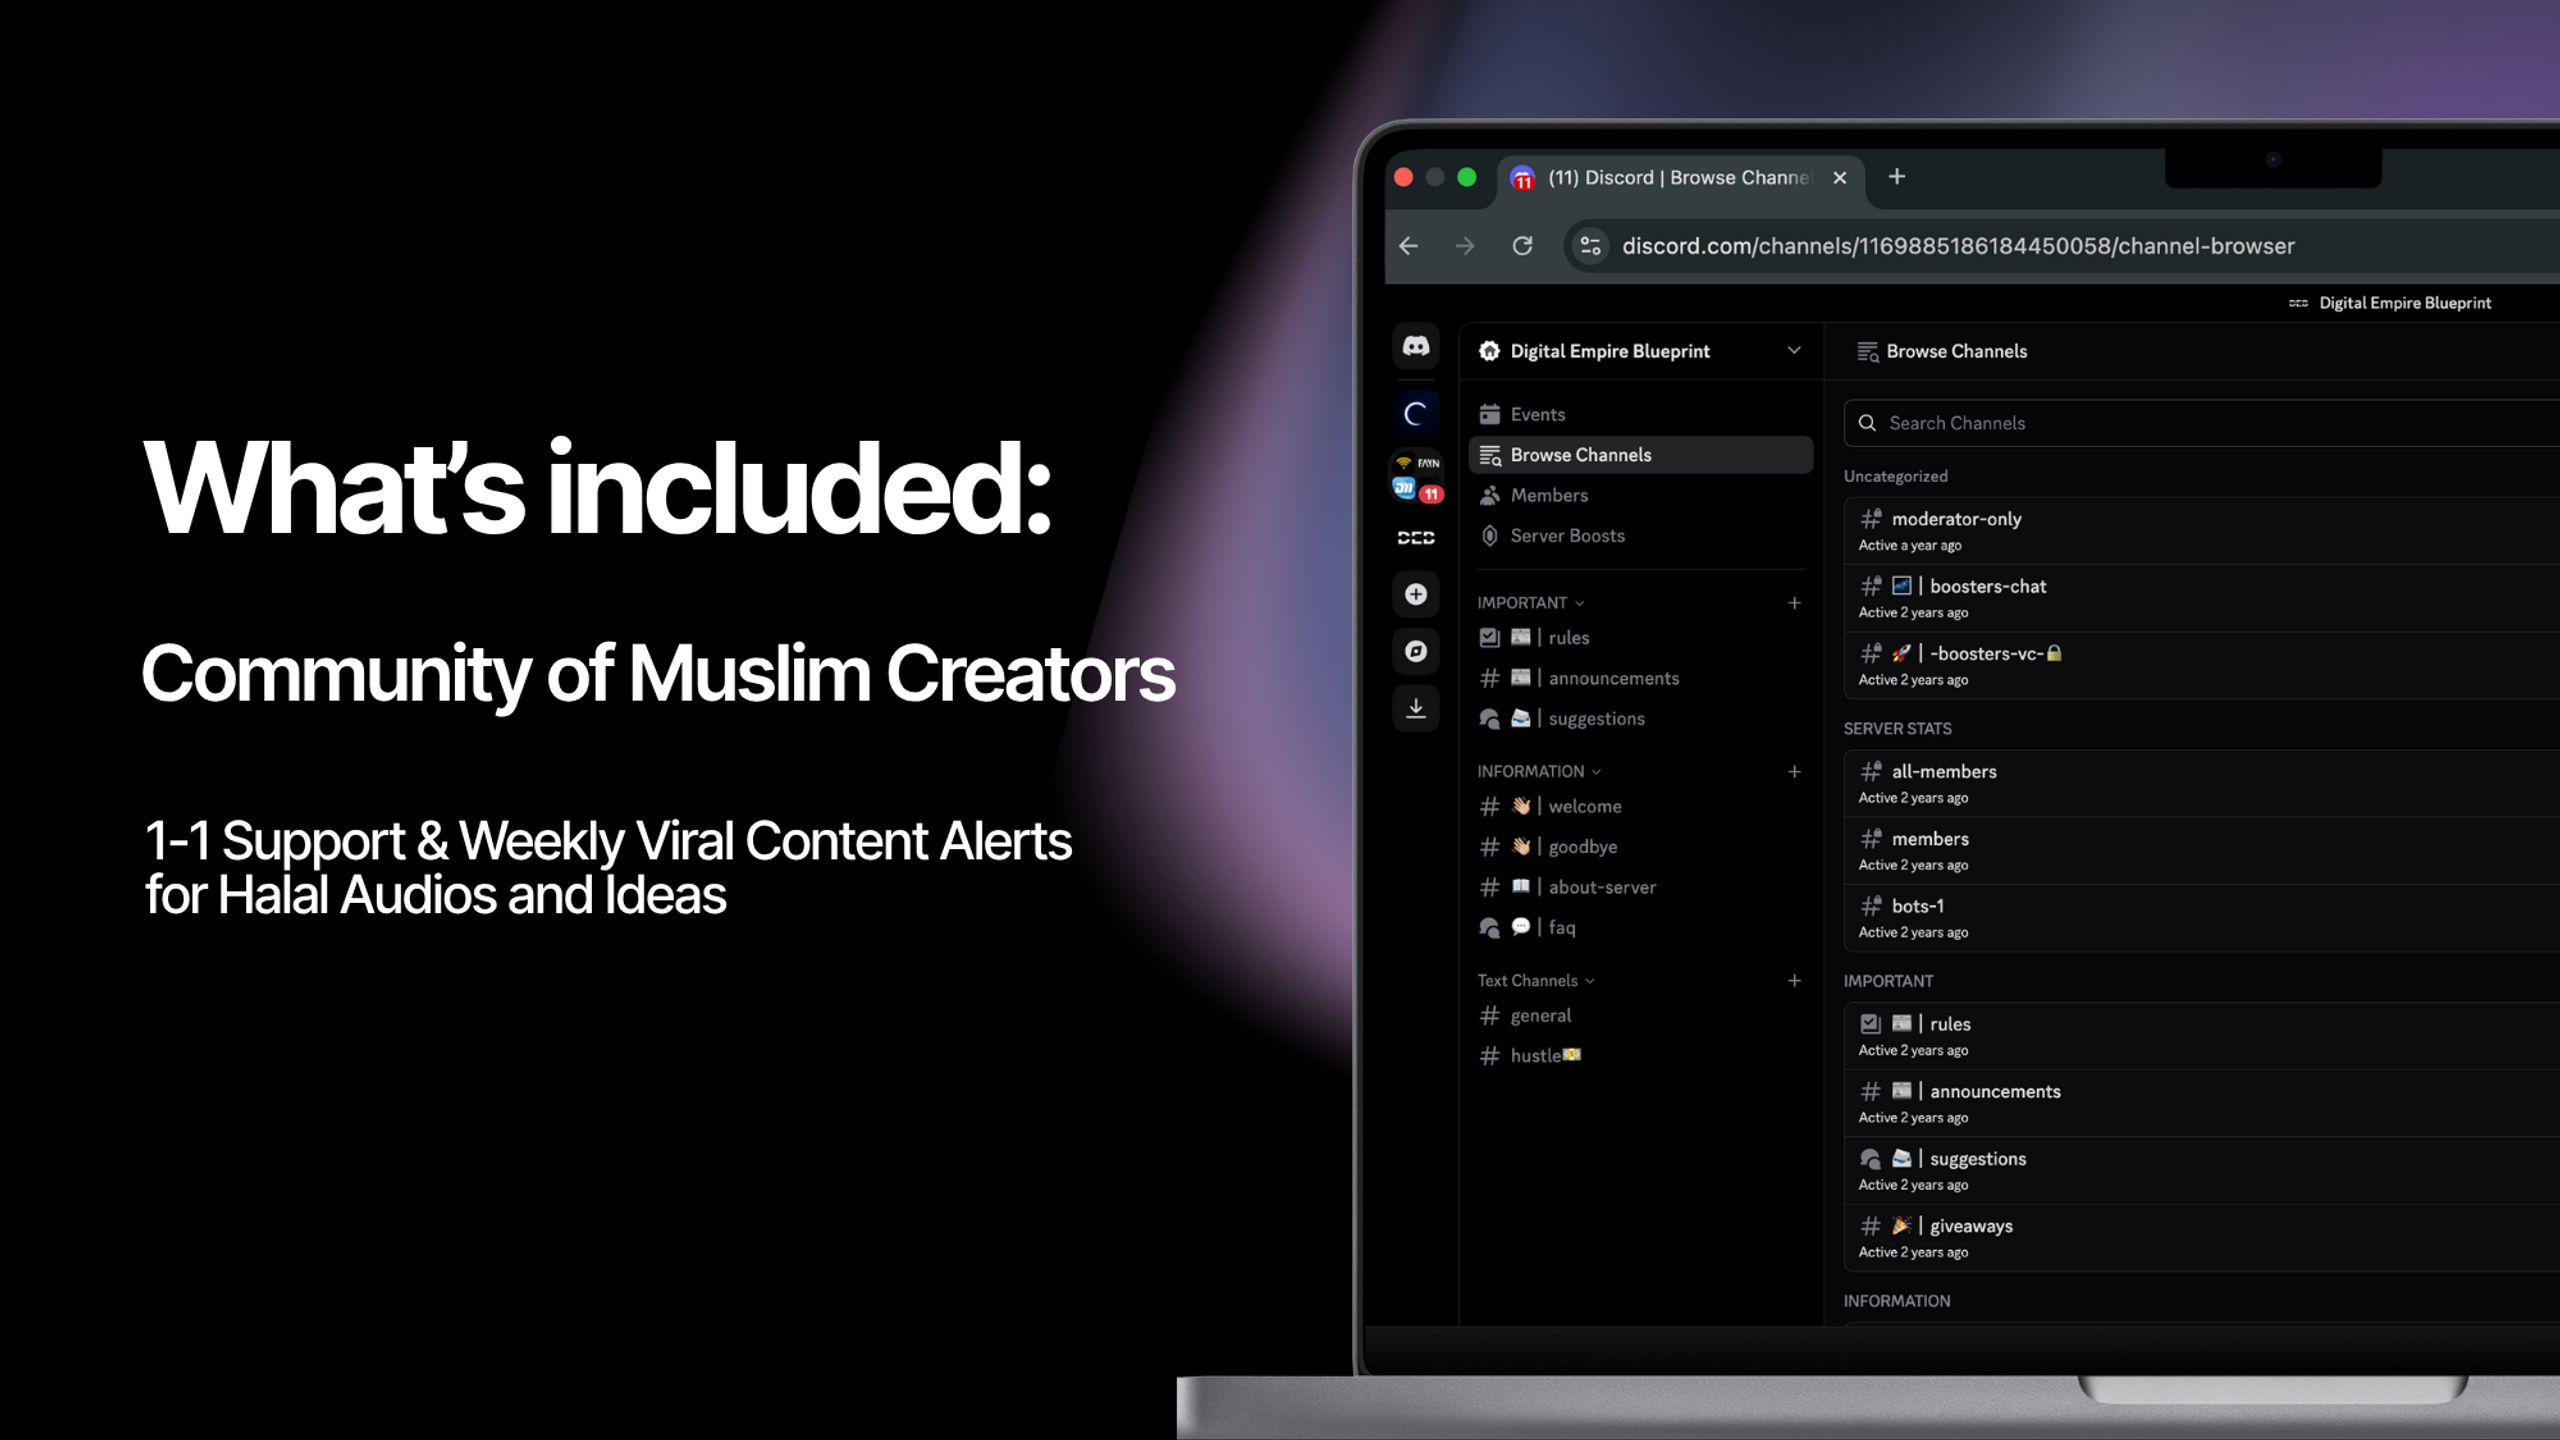The height and width of the screenshot is (1440, 2560).
Task: Collapse the INFORMATION category in sidebar
Action: tap(1539, 772)
